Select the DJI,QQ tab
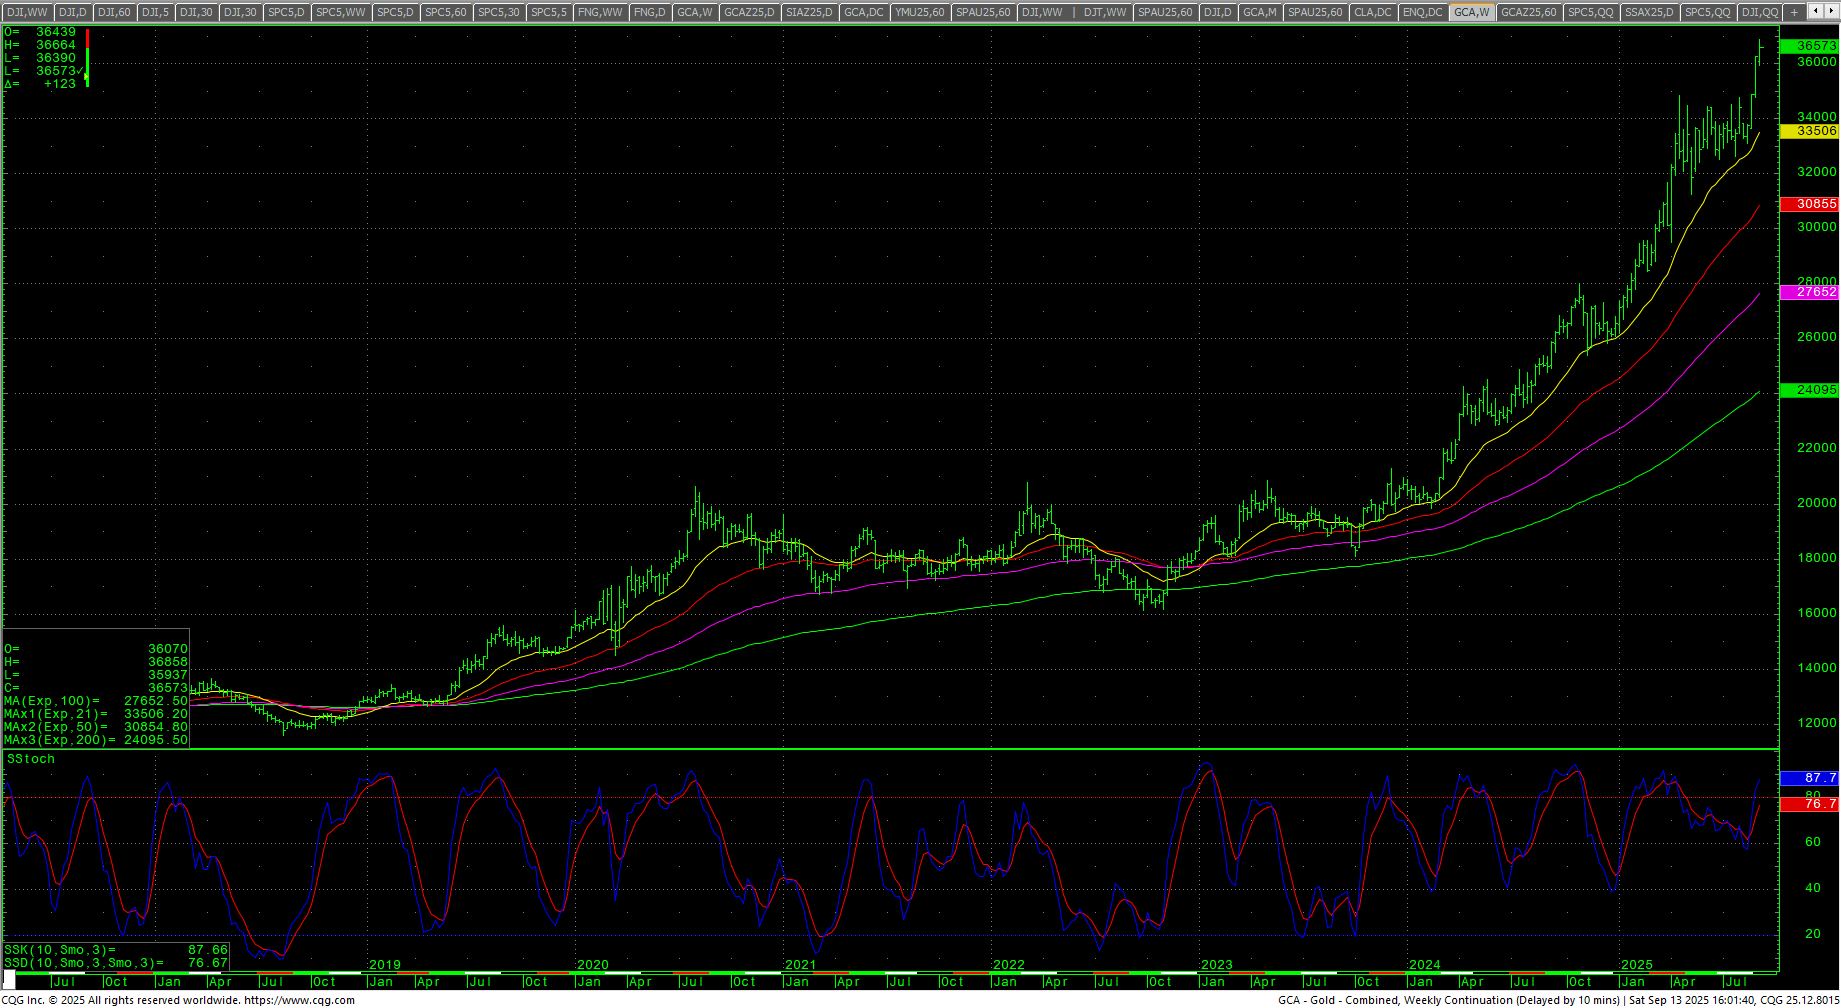Viewport: 1841px width, 1008px height. click(1759, 12)
